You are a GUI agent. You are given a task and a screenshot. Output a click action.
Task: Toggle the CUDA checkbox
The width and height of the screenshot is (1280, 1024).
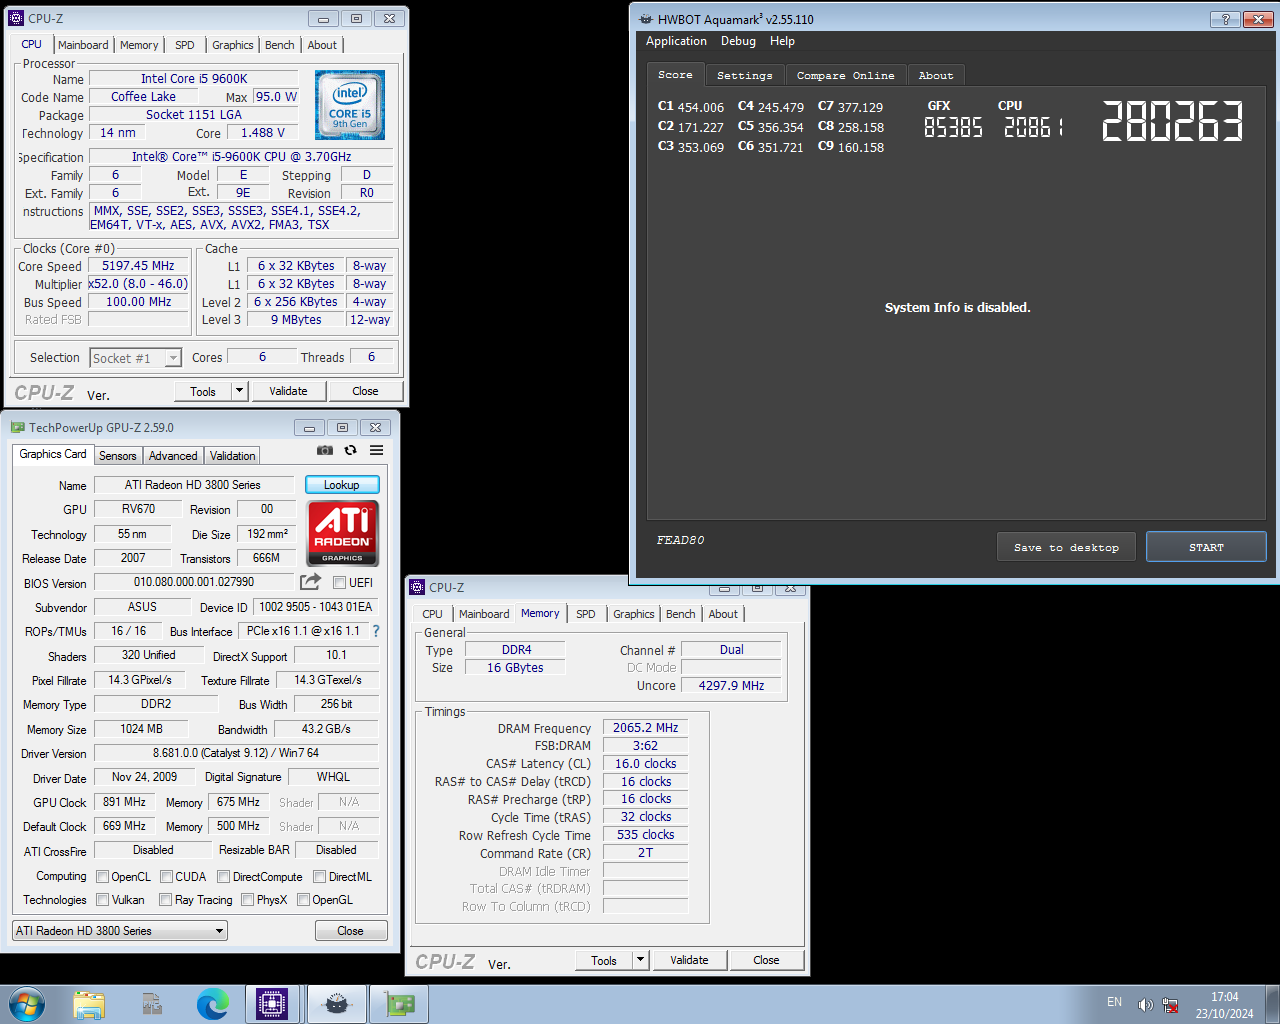[x=166, y=877]
